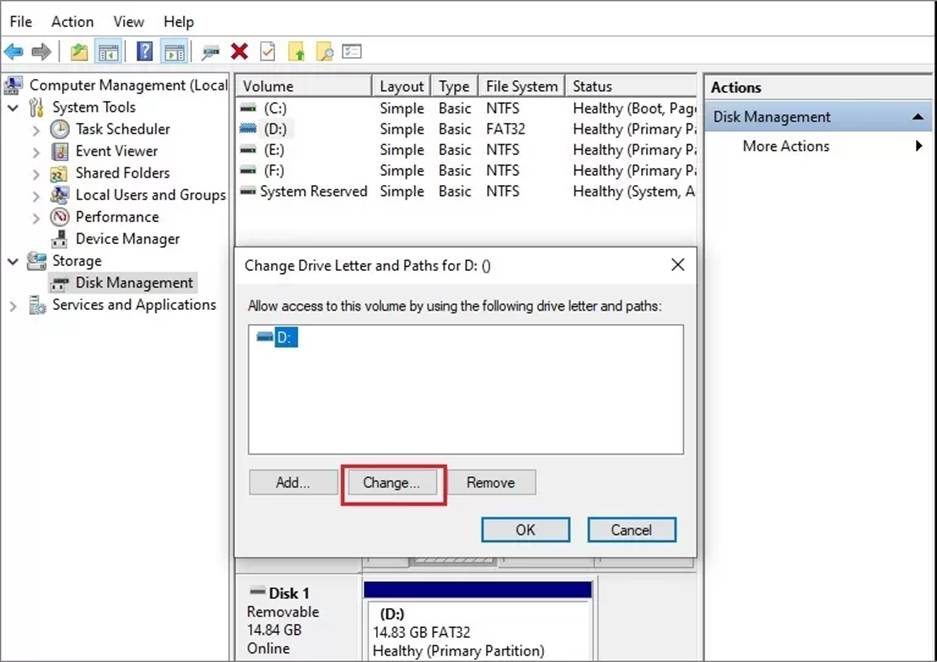Collapse the System Tools tree node
The height and width of the screenshot is (662, 937).
pyautogui.click(x=13, y=107)
